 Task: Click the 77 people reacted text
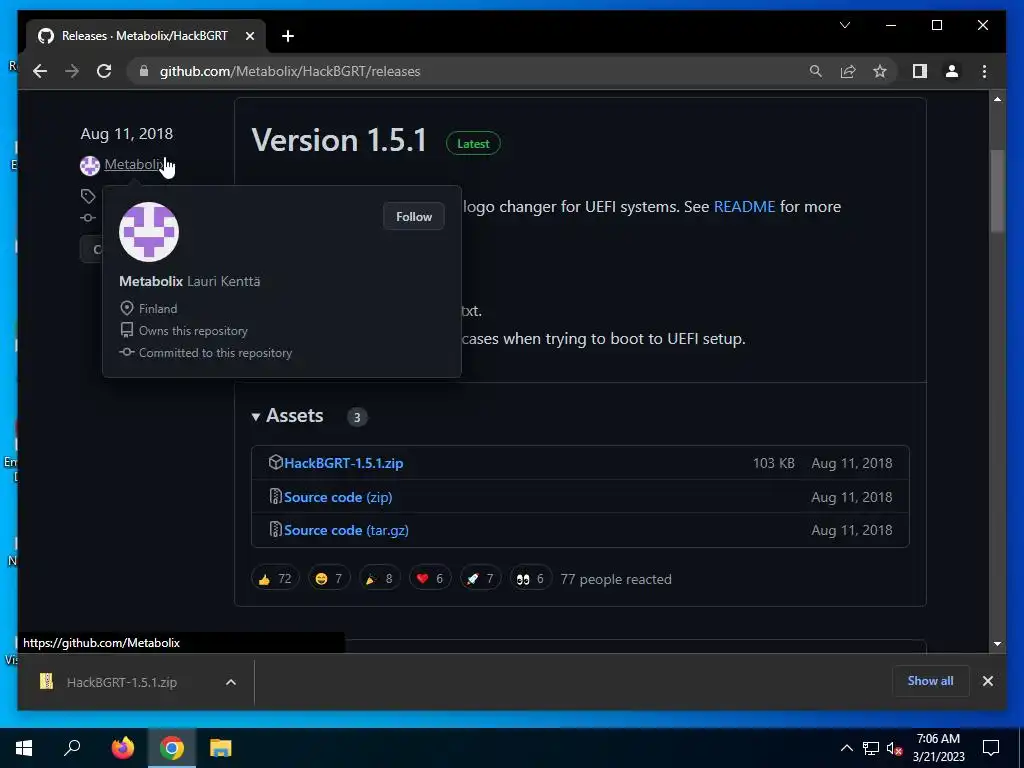pos(616,579)
